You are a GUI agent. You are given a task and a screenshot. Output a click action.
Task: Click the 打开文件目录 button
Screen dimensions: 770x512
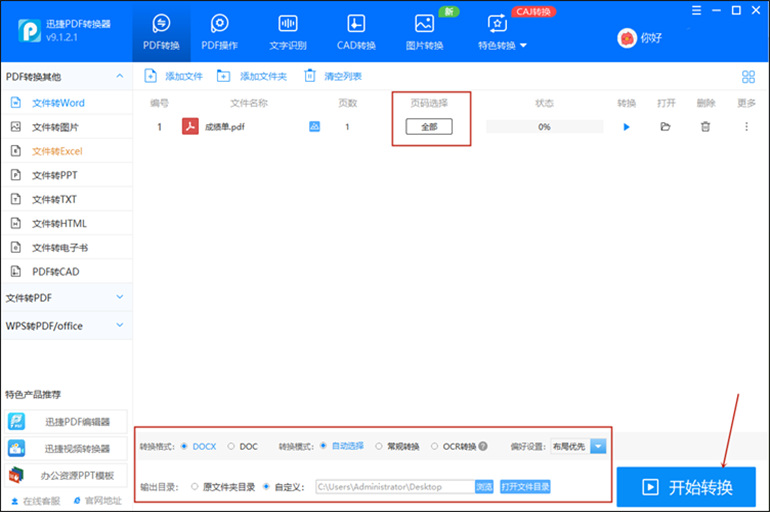pyautogui.click(x=525, y=486)
